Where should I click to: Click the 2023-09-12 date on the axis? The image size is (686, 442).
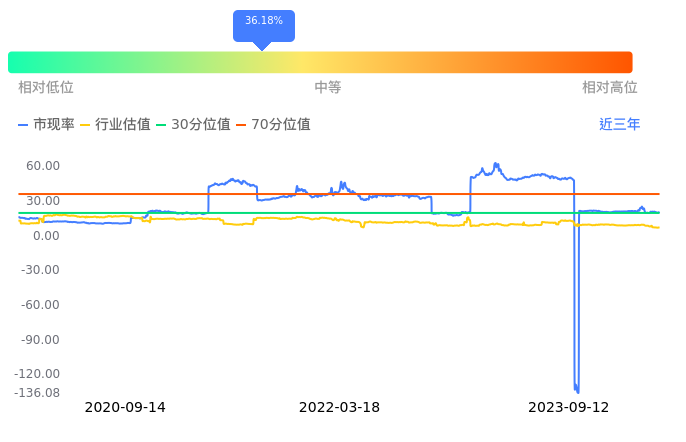tap(568, 408)
